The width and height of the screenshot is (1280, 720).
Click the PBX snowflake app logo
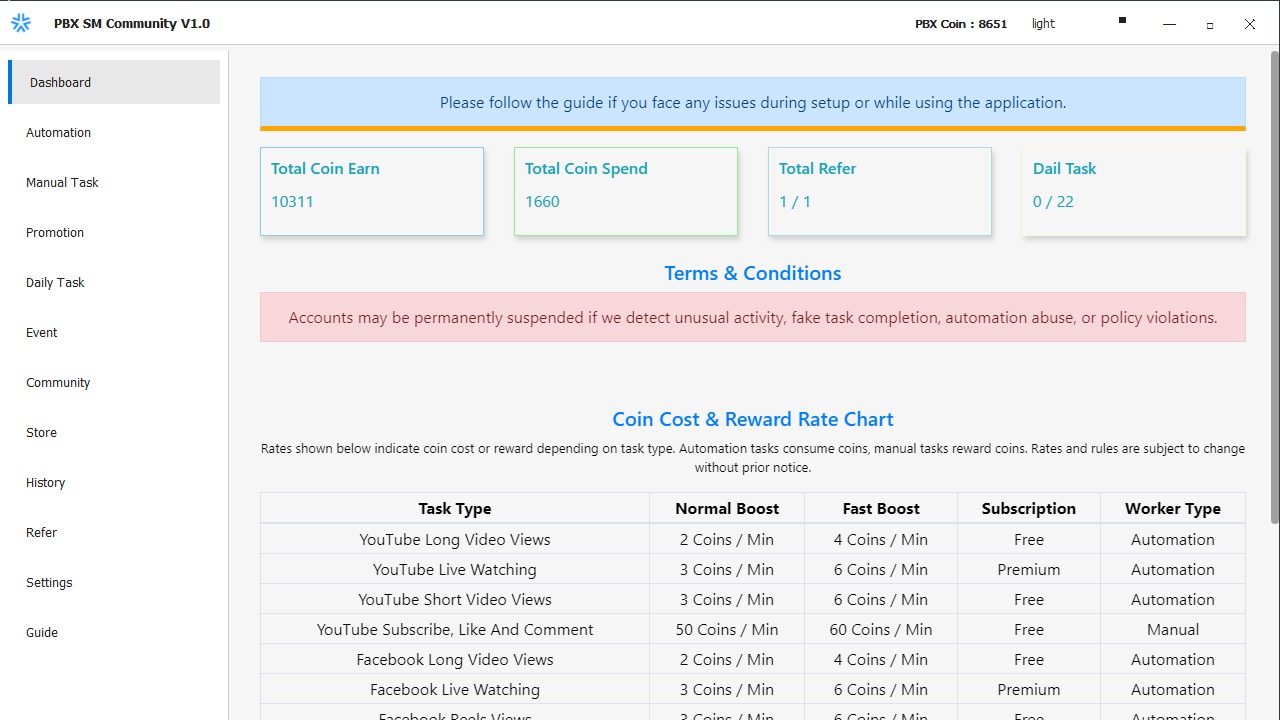(21, 23)
